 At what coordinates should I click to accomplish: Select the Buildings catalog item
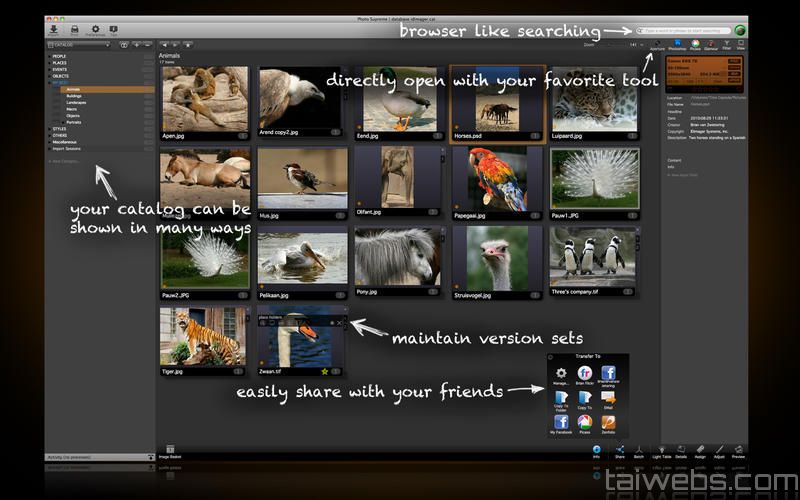(75, 96)
